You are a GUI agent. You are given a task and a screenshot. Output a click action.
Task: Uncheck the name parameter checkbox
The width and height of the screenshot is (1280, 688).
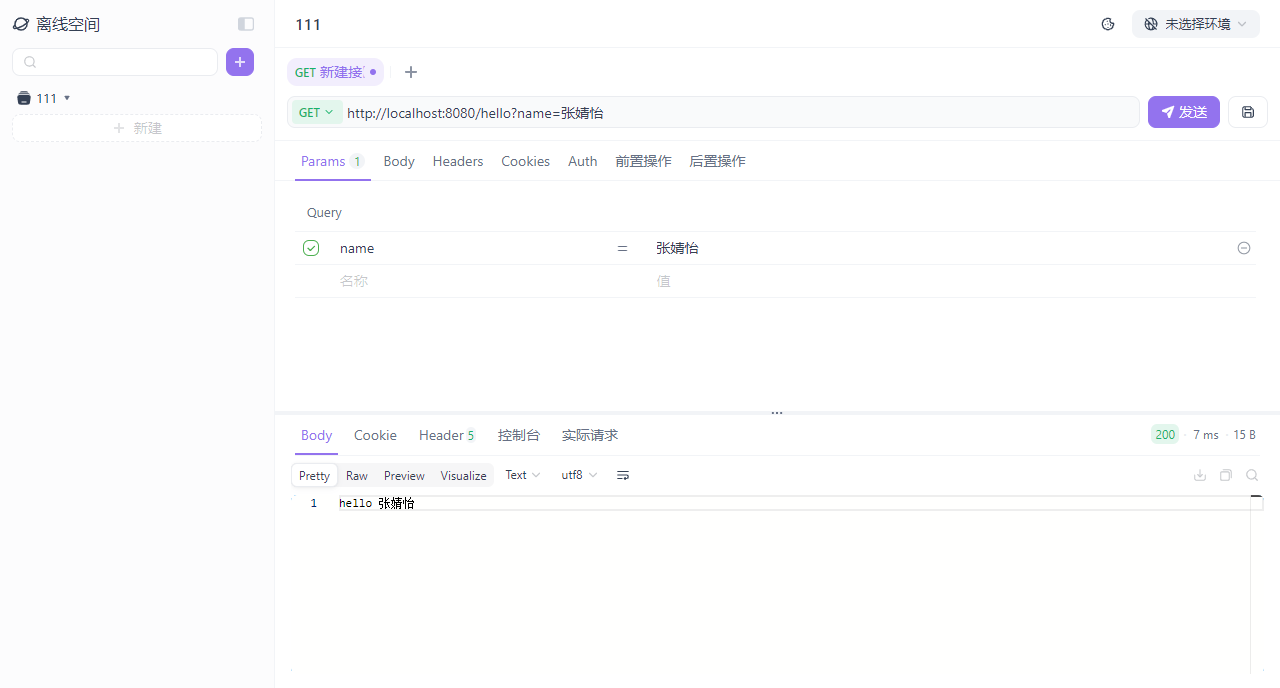[311, 248]
